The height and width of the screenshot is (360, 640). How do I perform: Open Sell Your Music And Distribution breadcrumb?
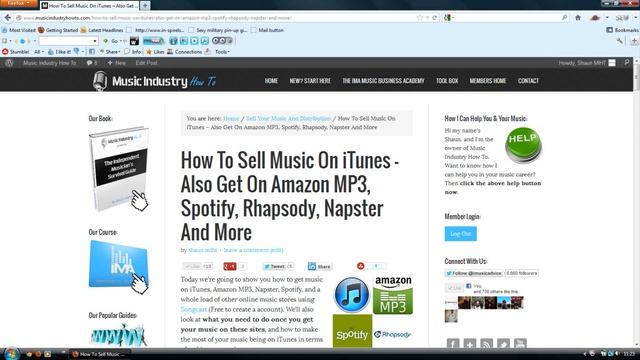coord(288,118)
